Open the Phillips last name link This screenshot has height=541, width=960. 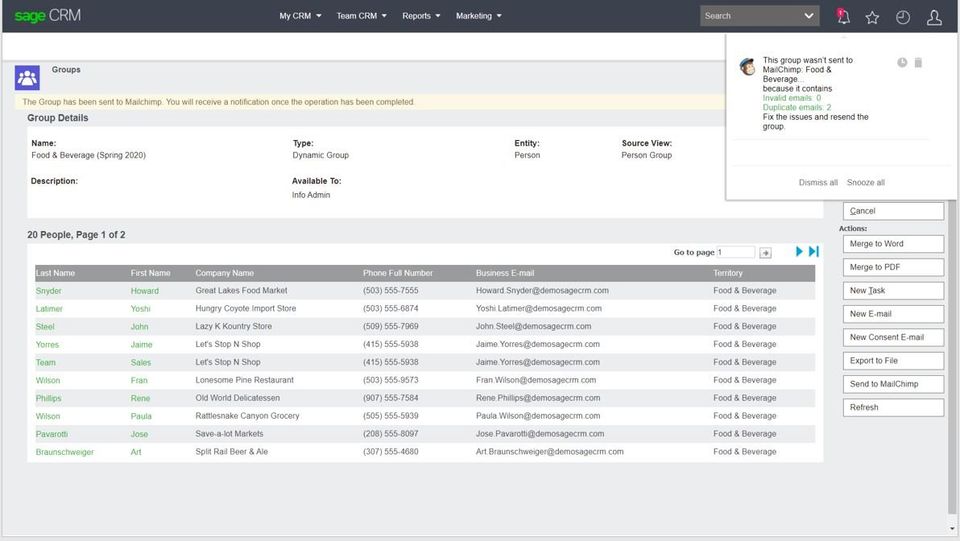coord(48,398)
